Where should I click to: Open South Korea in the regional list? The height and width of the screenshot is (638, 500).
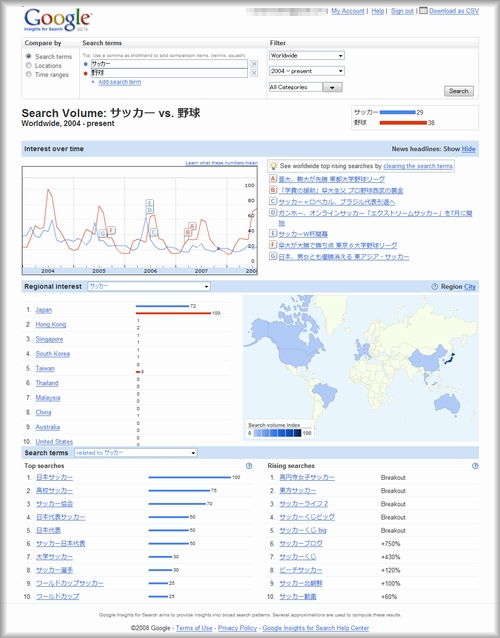52,354
